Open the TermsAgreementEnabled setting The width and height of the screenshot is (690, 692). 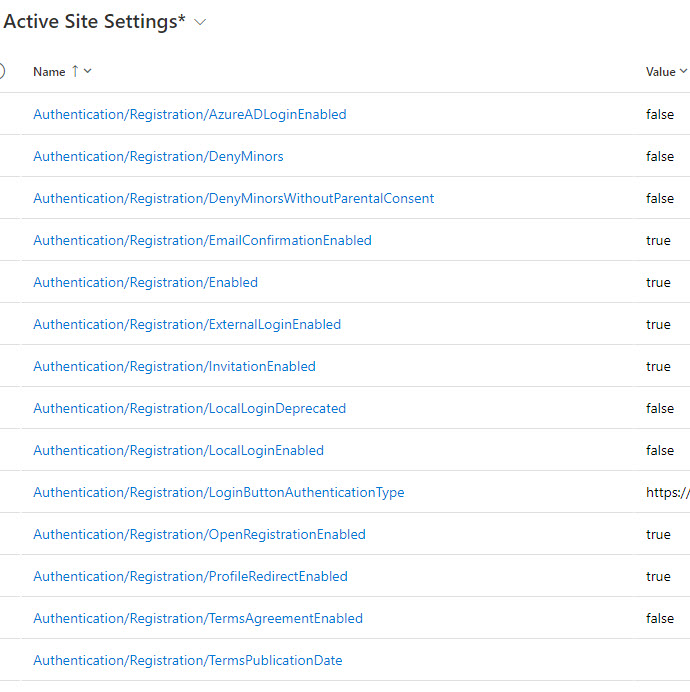198,618
